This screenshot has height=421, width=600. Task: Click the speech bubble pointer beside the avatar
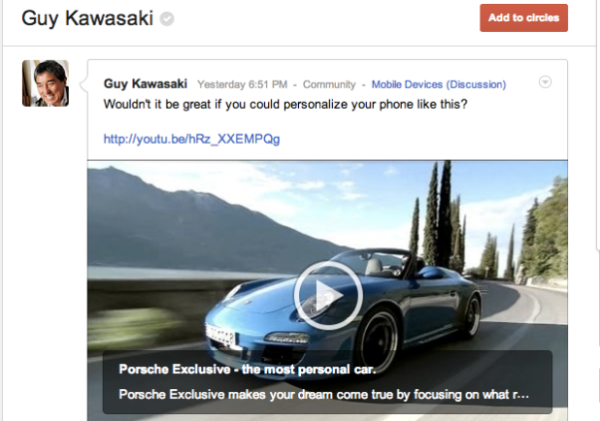(83, 84)
